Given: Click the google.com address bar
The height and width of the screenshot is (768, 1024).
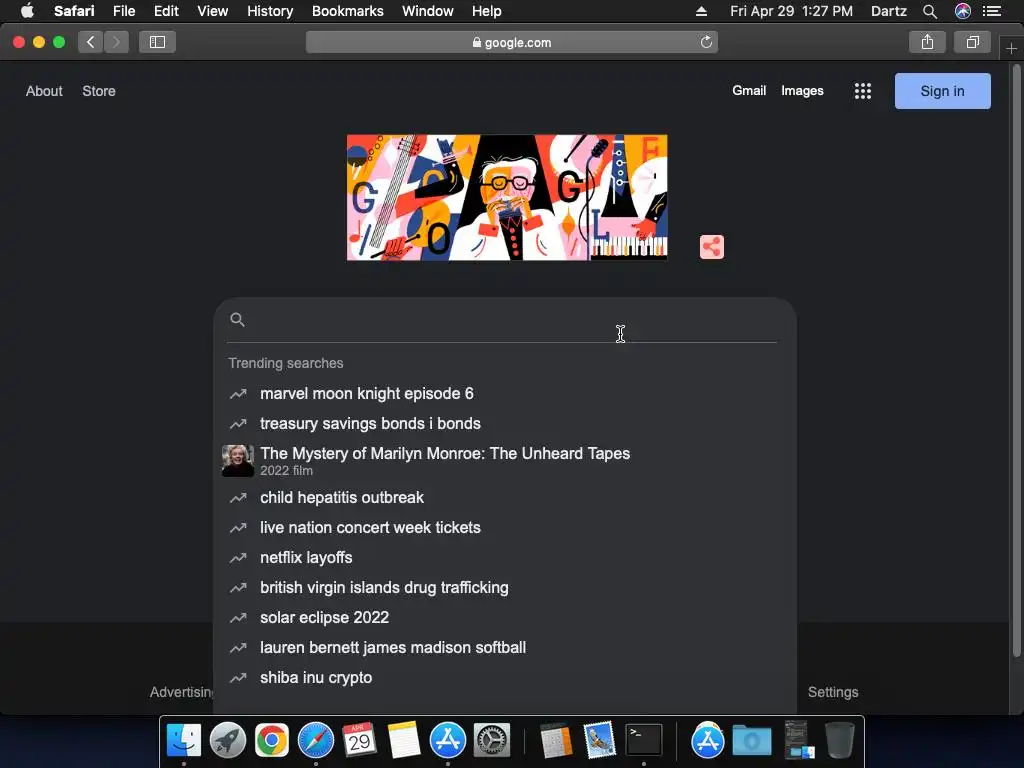Looking at the screenshot, I should pos(511,42).
